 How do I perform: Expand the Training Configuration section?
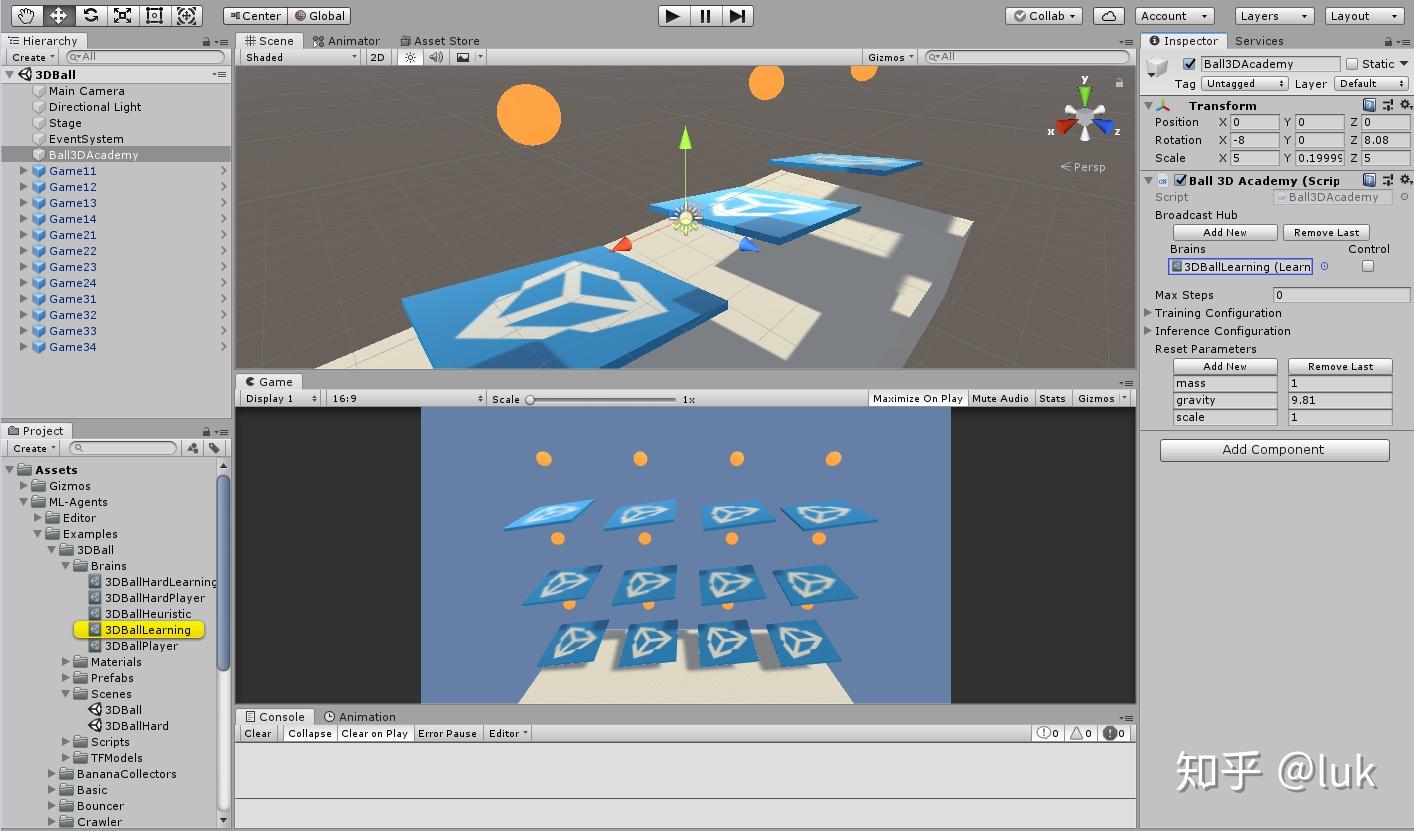1147,312
